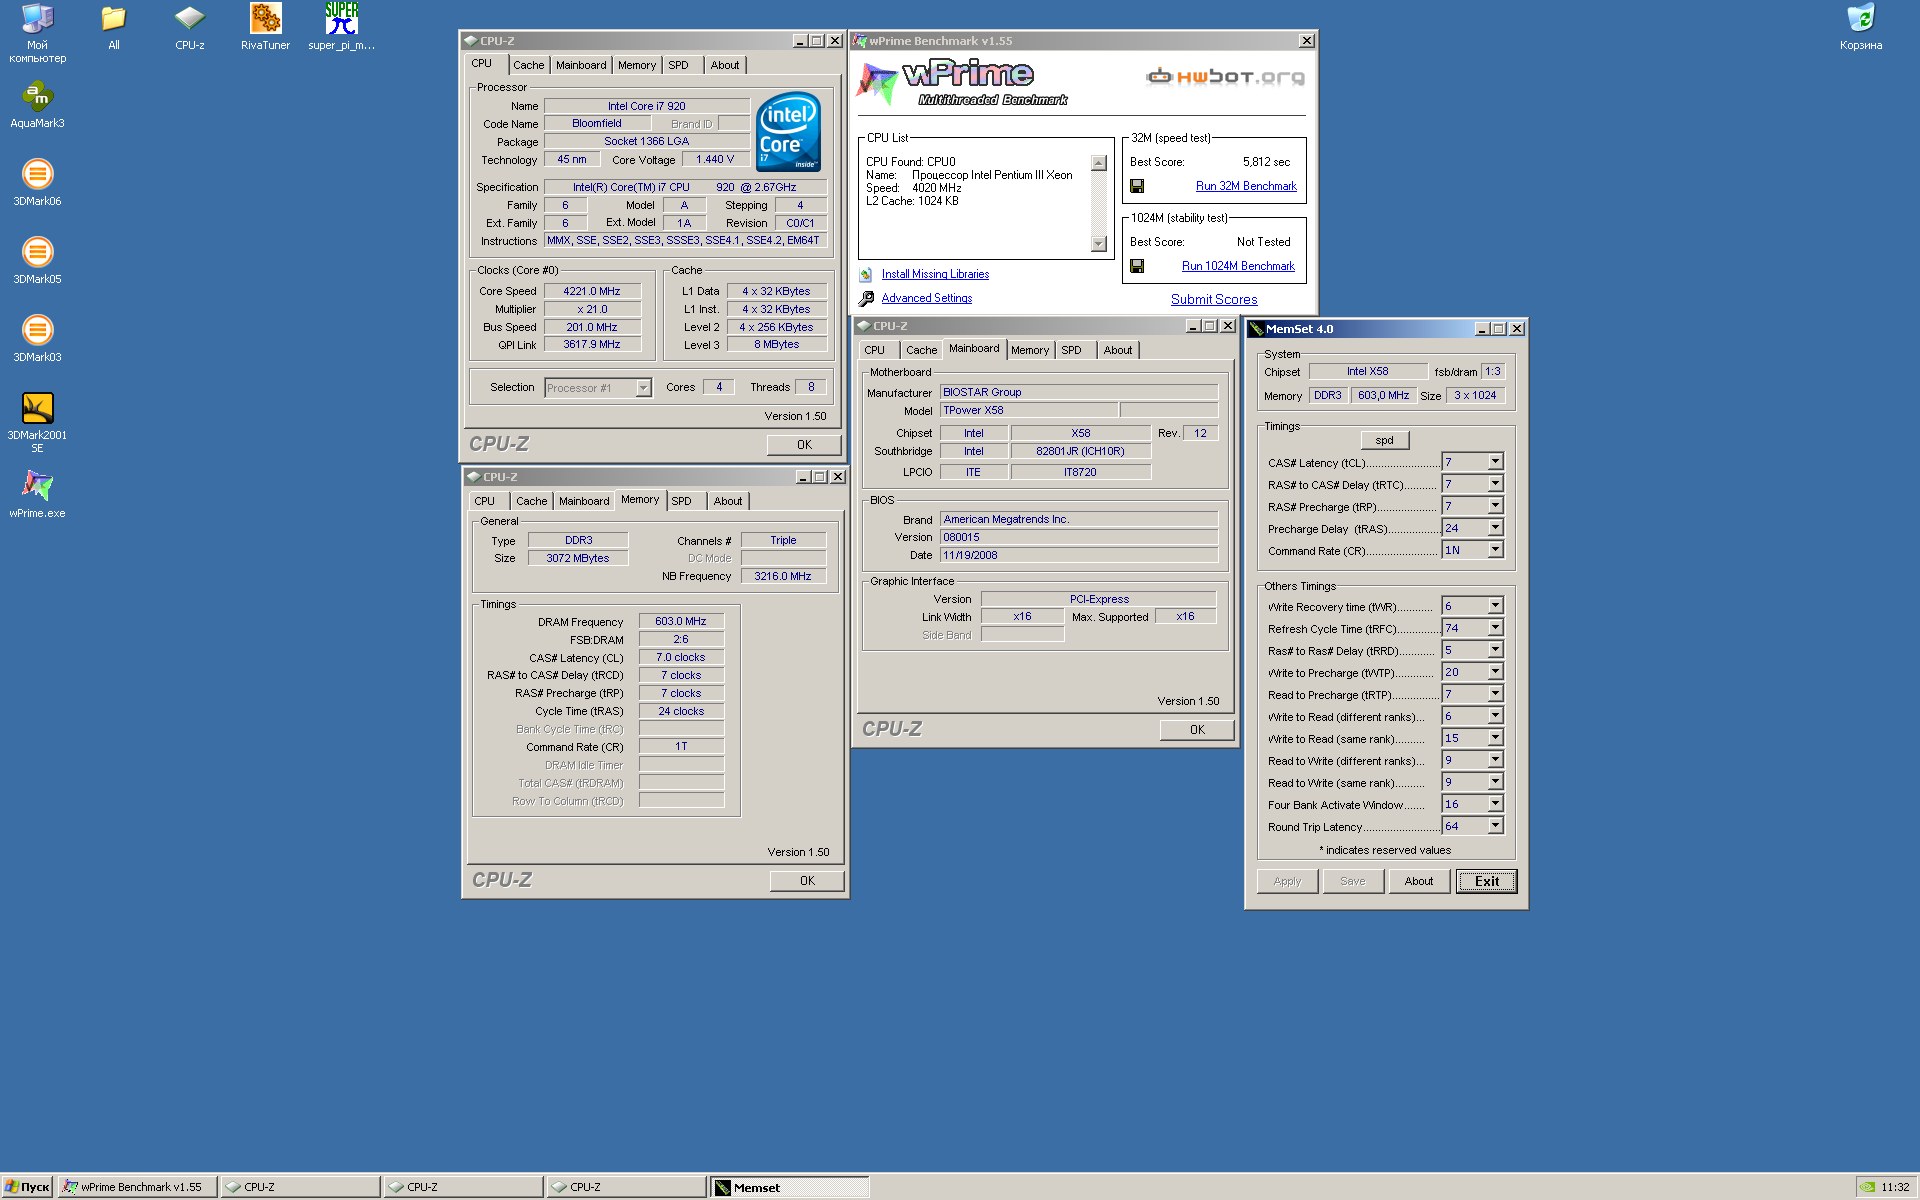Open the Round Trip Latency dropdown
The width and height of the screenshot is (1920, 1200).
coord(1495,826)
